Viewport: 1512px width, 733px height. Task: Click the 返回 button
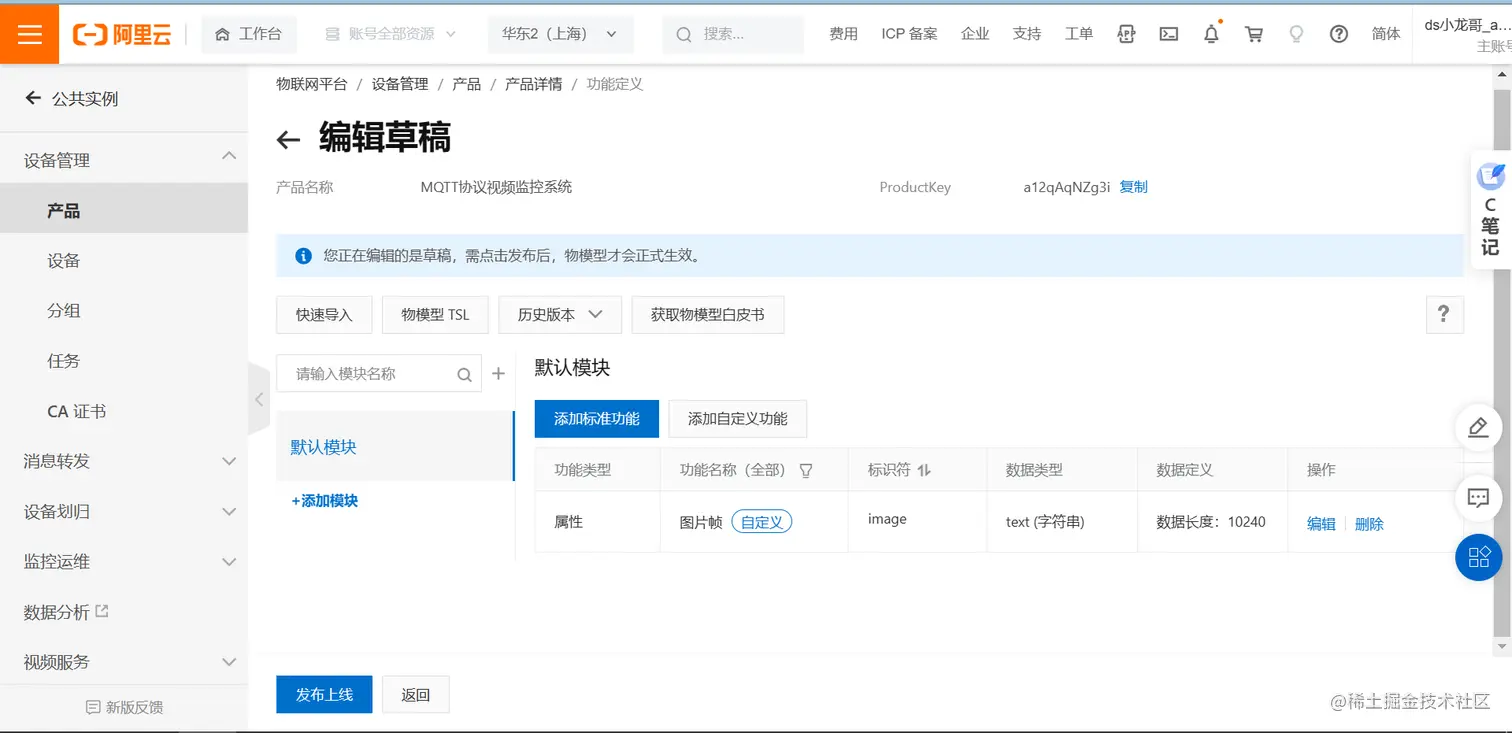(x=415, y=694)
